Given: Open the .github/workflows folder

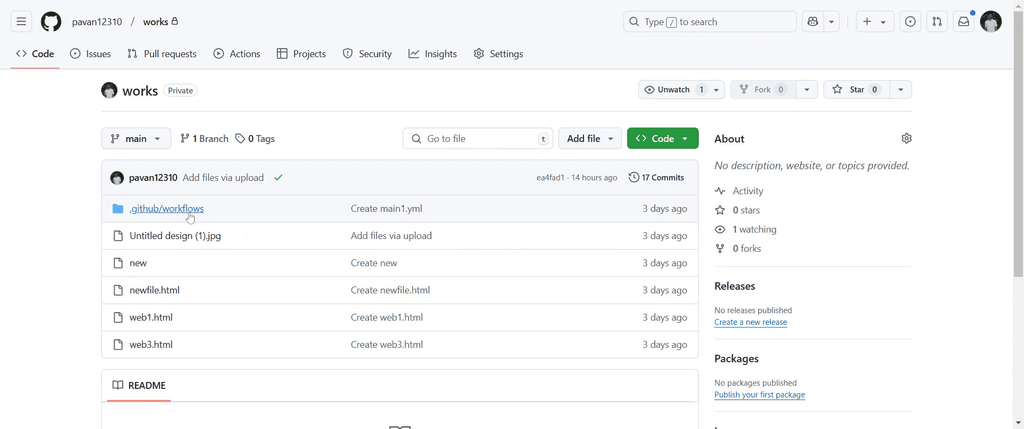Looking at the screenshot, I should click(167, 208).
